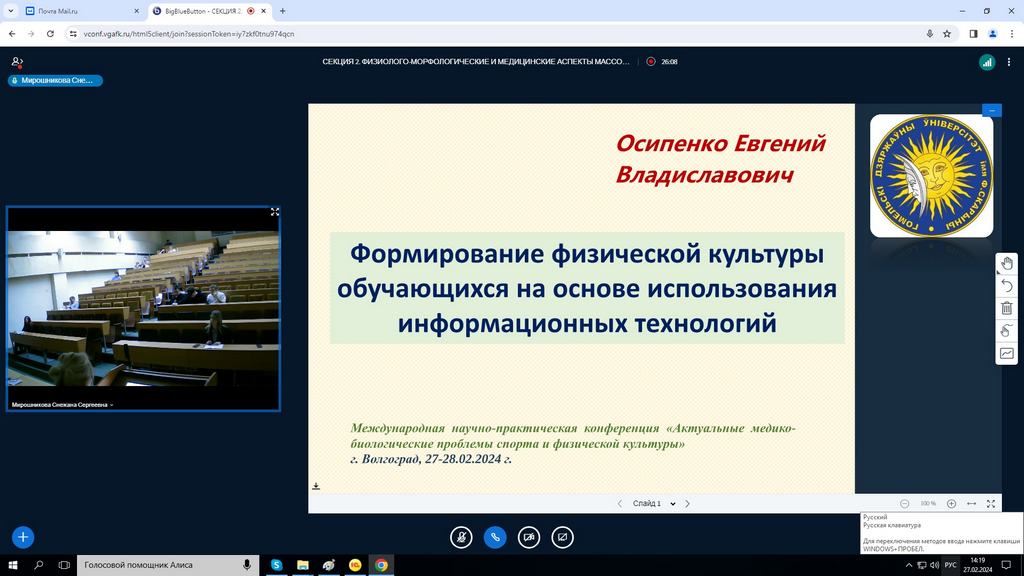
Task: Click the Мирошникова Сне... talking indicator
Action: pyautogui.click(x=56, y=81)
